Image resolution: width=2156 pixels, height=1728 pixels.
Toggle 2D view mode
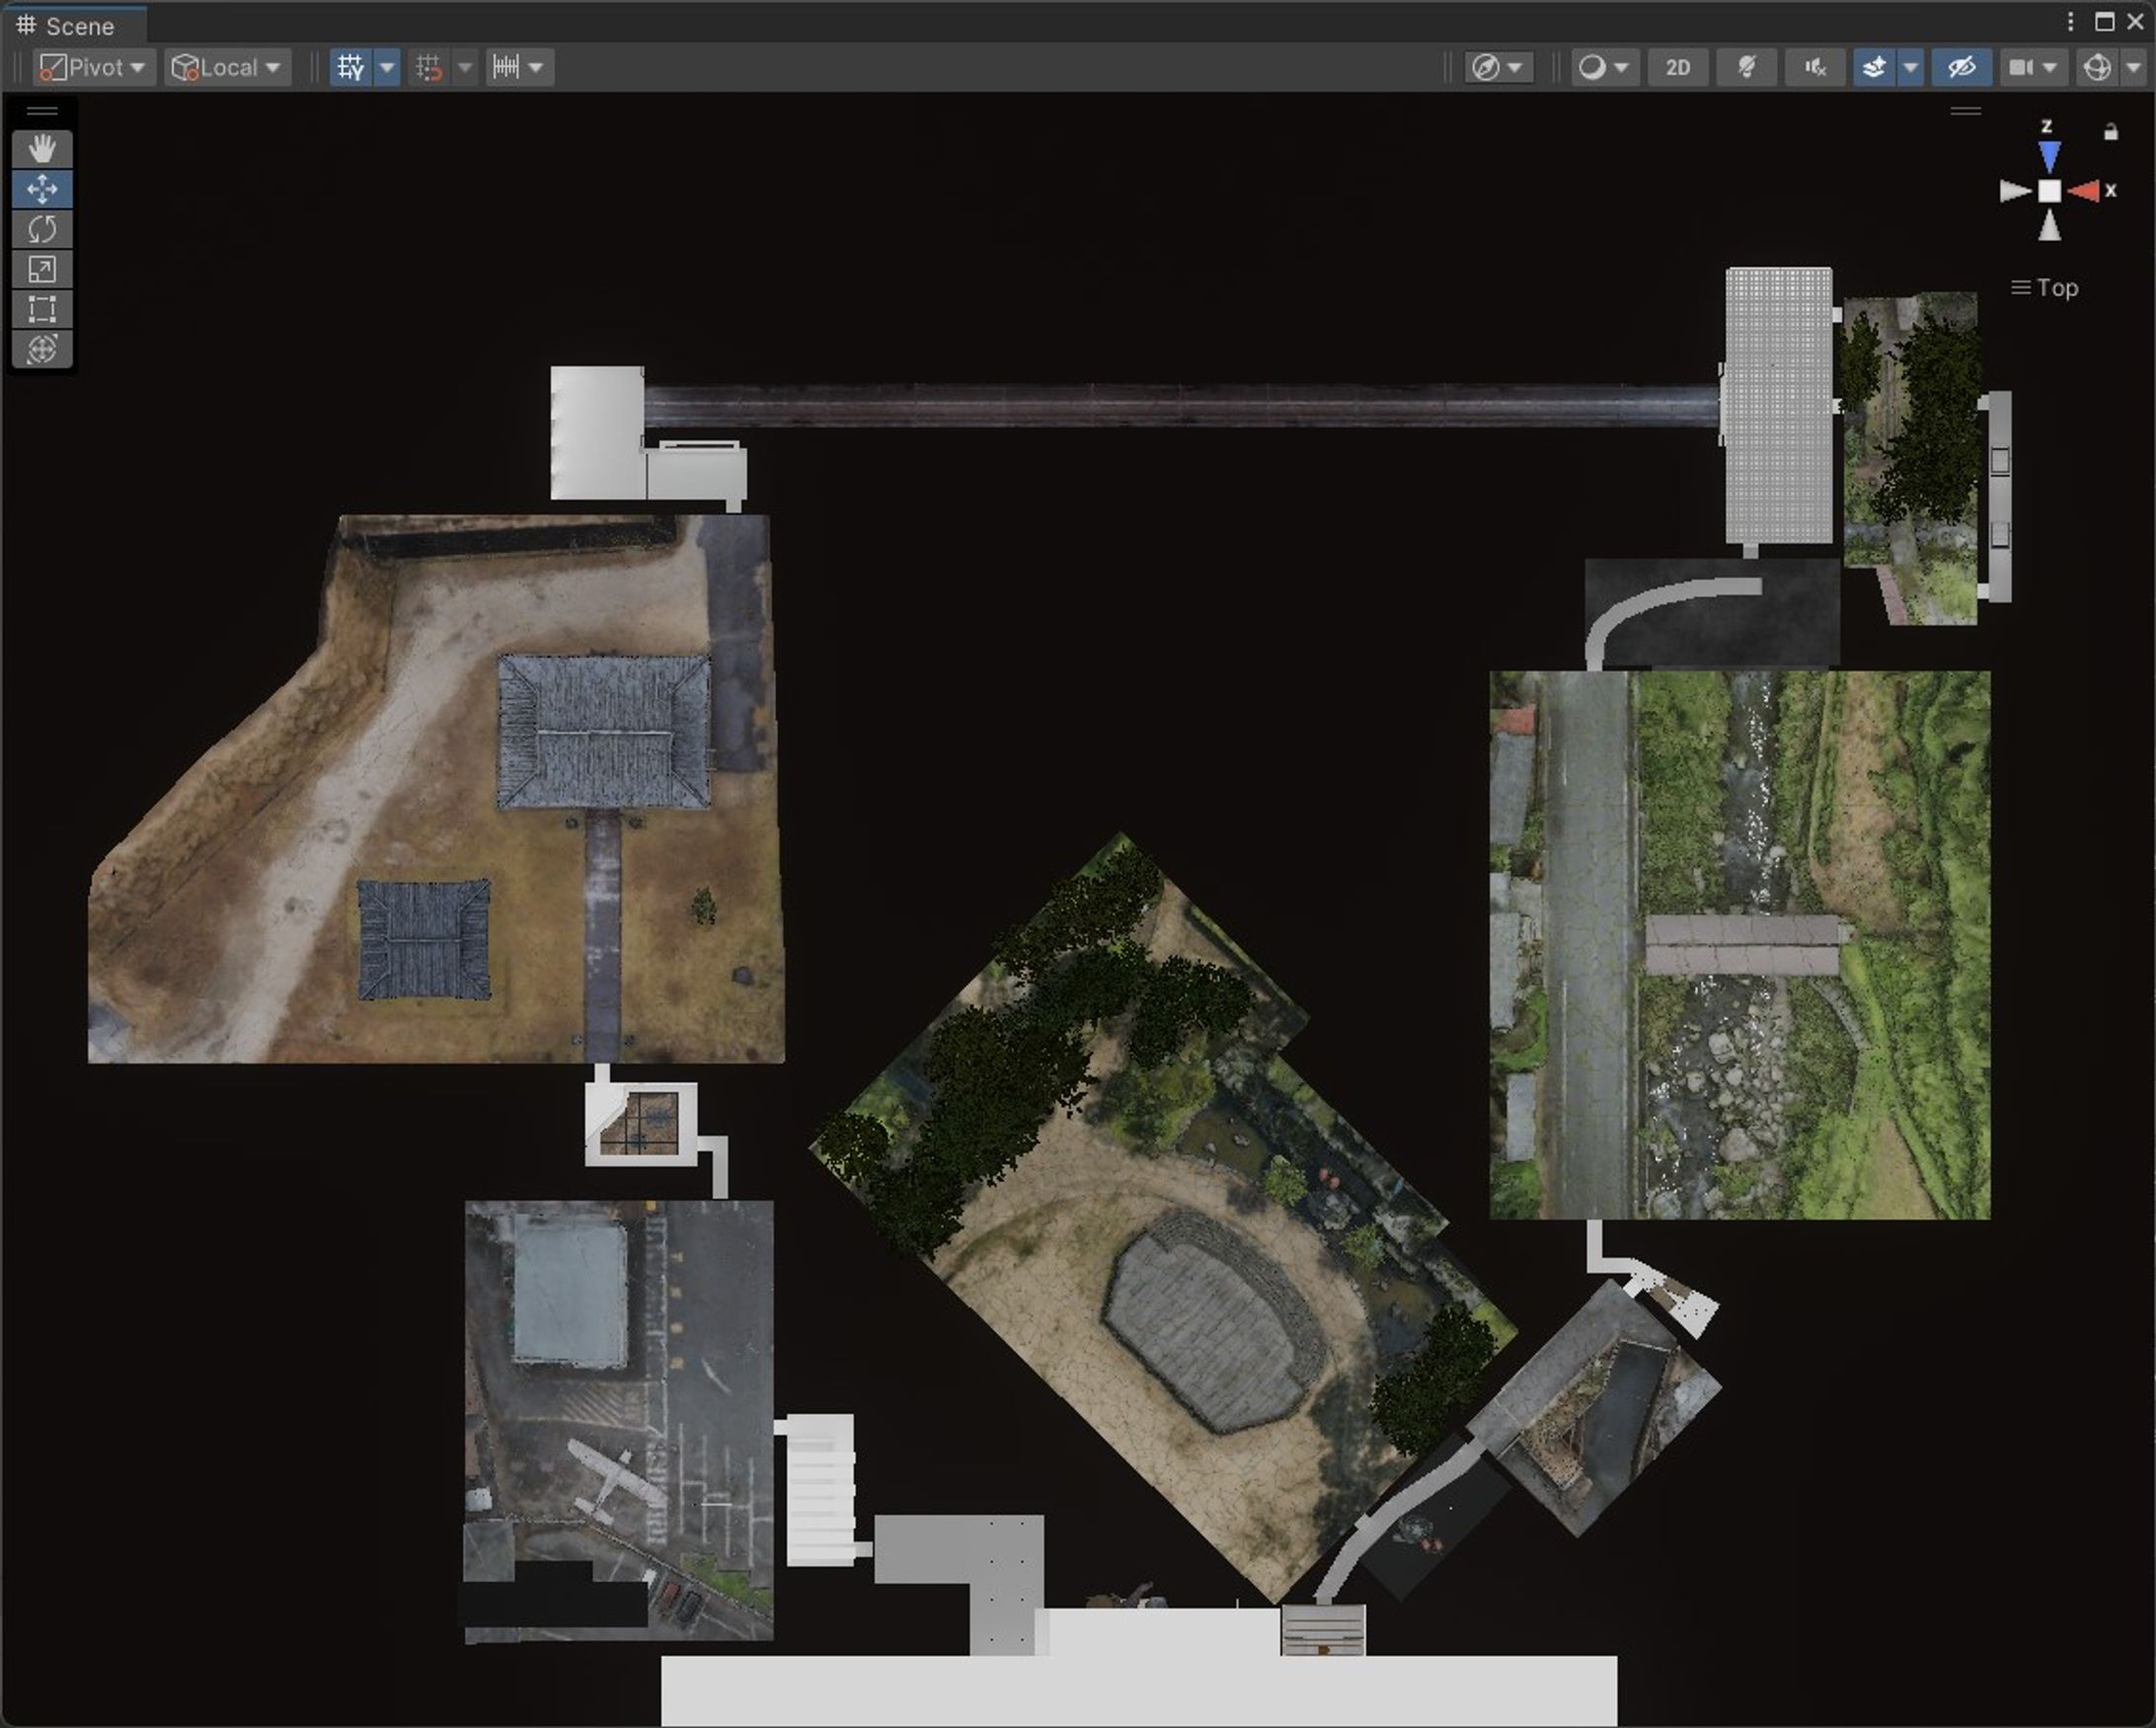[x=1677, y=68]
